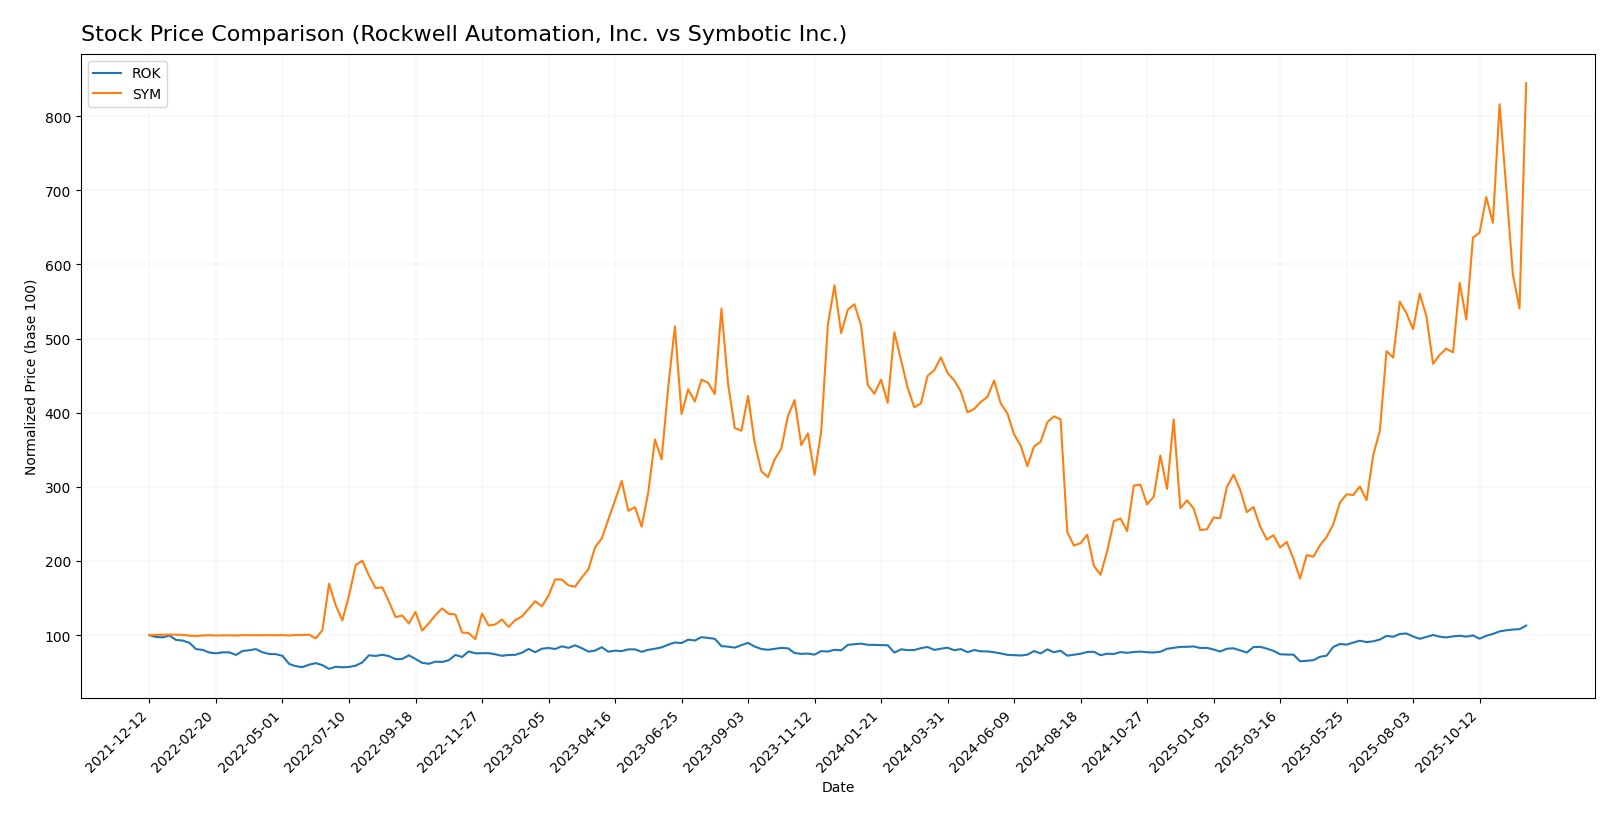Click the blue ROK legend line swatch
Screen dimensions: 1620x819
(108, 74)
